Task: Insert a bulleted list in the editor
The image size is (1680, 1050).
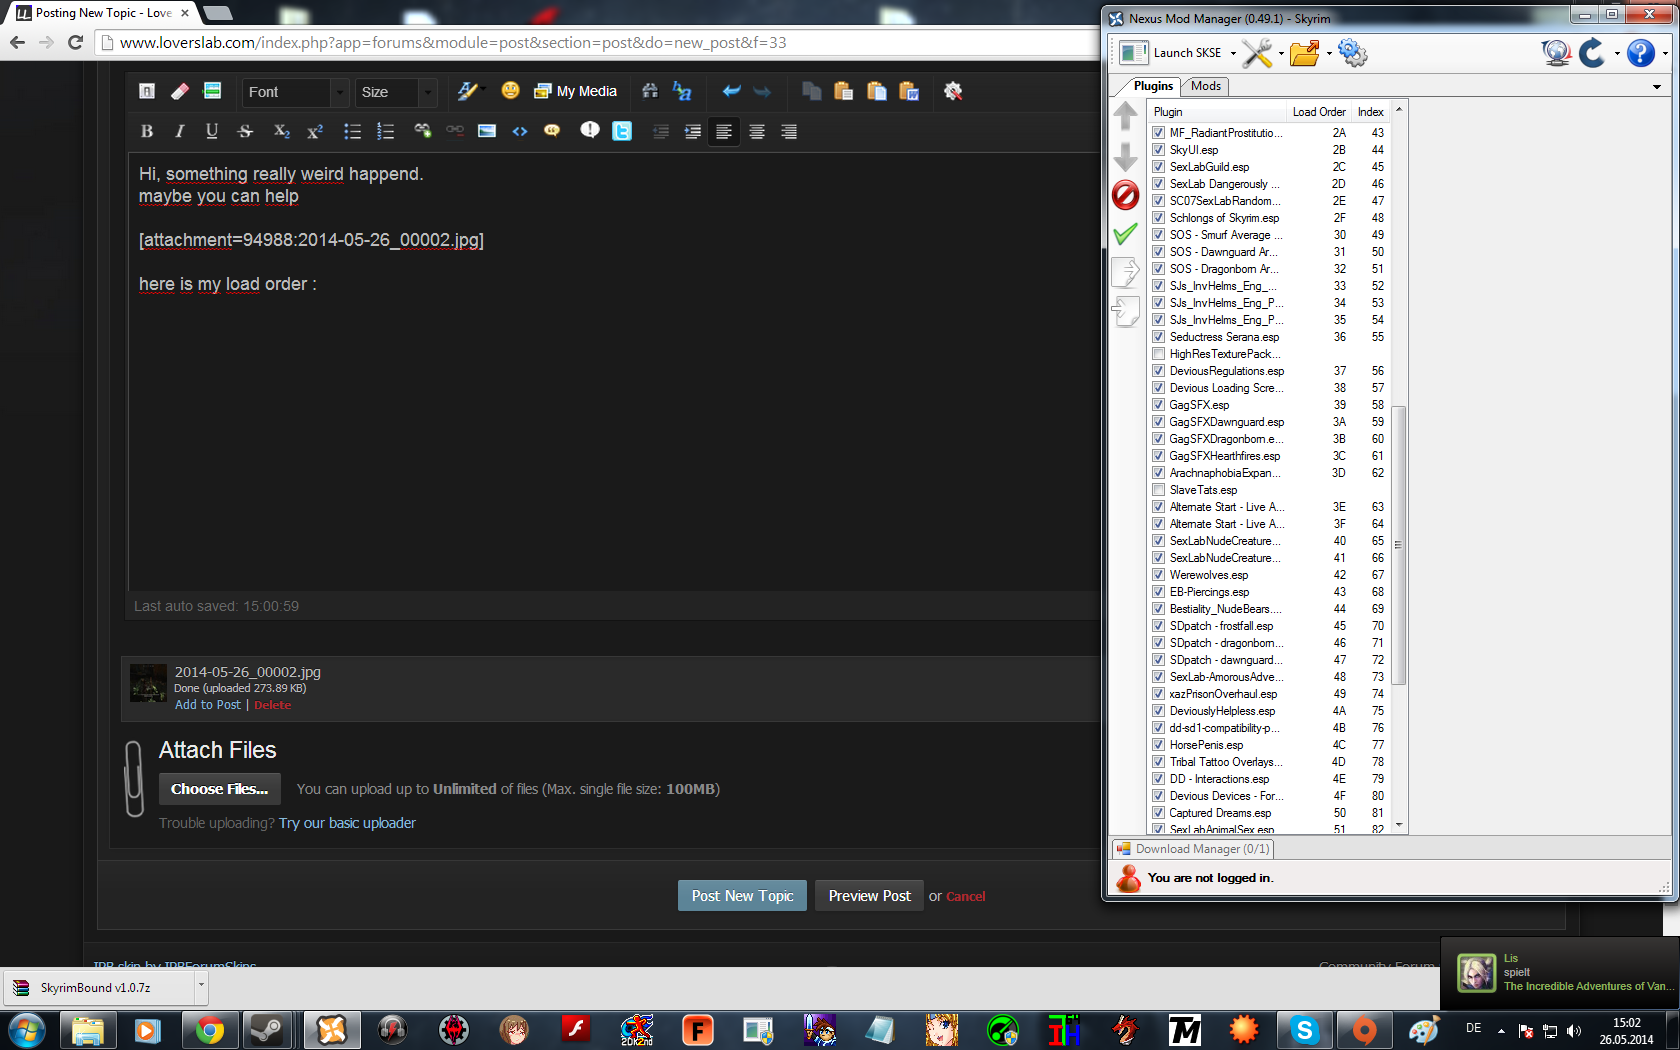Action: click(352, 131)
